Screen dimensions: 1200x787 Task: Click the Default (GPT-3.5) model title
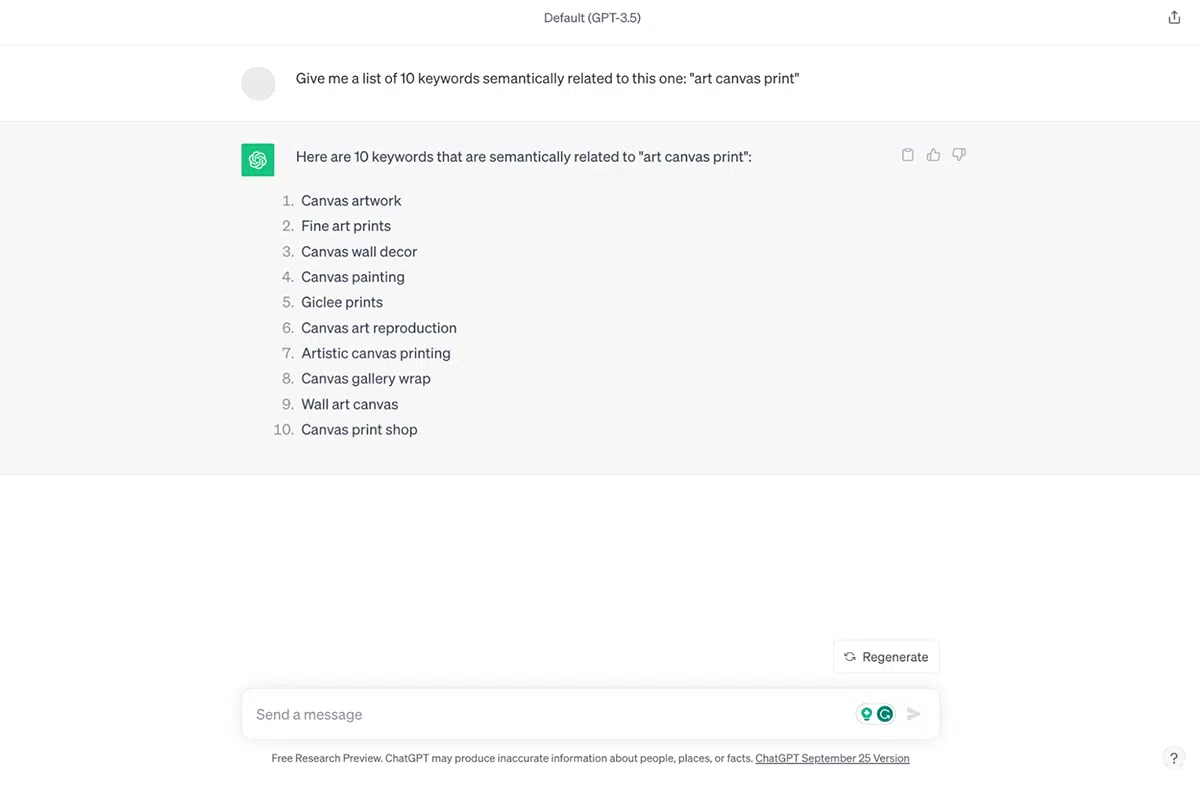tap(592, 18)
